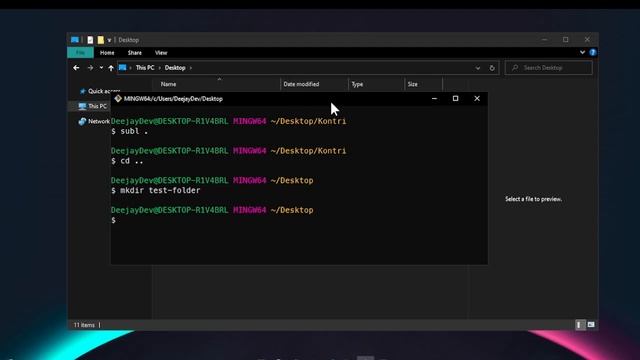The image size is (640, 360).
Task: Expand the chevron after Desktop breadcrumb
Action: point(191,68)
